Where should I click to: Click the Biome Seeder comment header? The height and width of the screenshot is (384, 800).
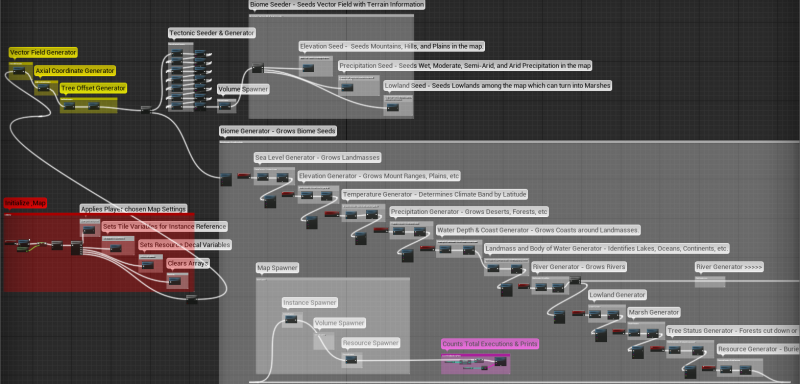(x=337, y=5)
